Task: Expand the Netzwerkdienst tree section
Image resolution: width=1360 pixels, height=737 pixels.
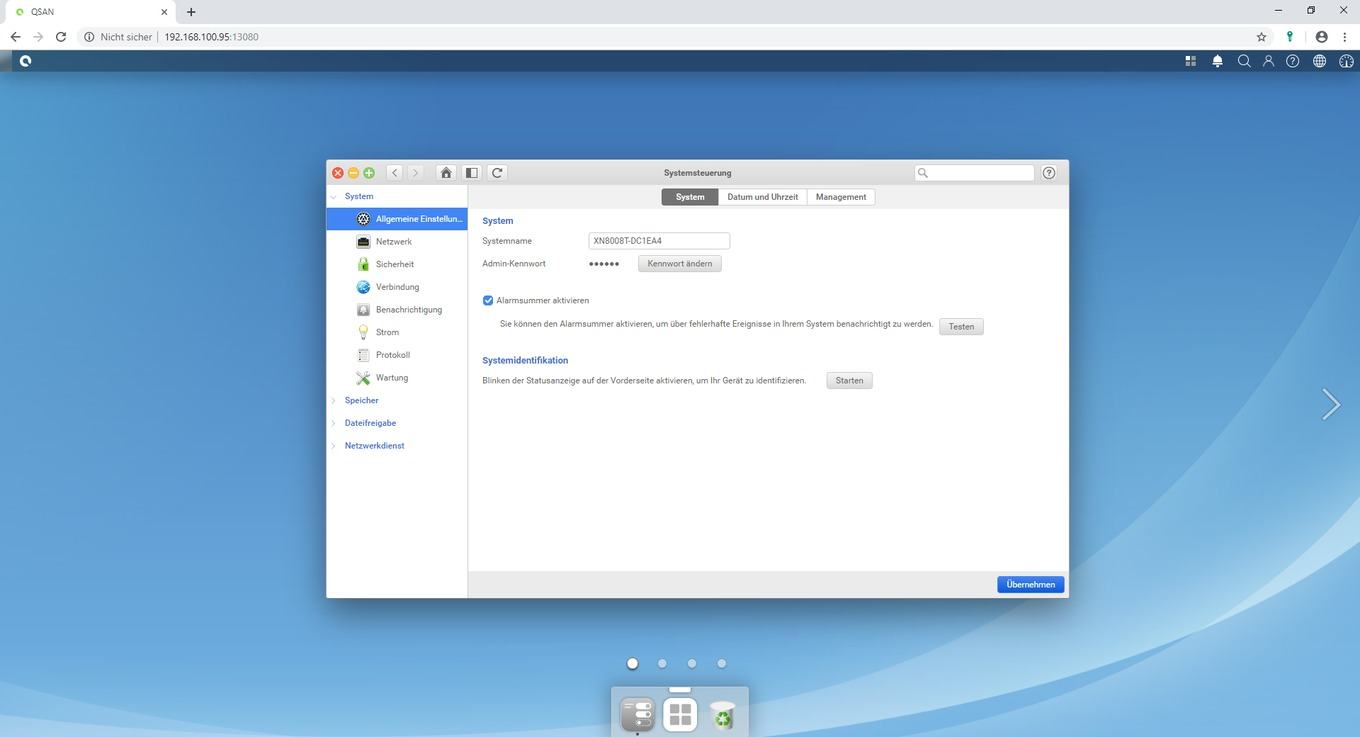Action: click(334, 446)
